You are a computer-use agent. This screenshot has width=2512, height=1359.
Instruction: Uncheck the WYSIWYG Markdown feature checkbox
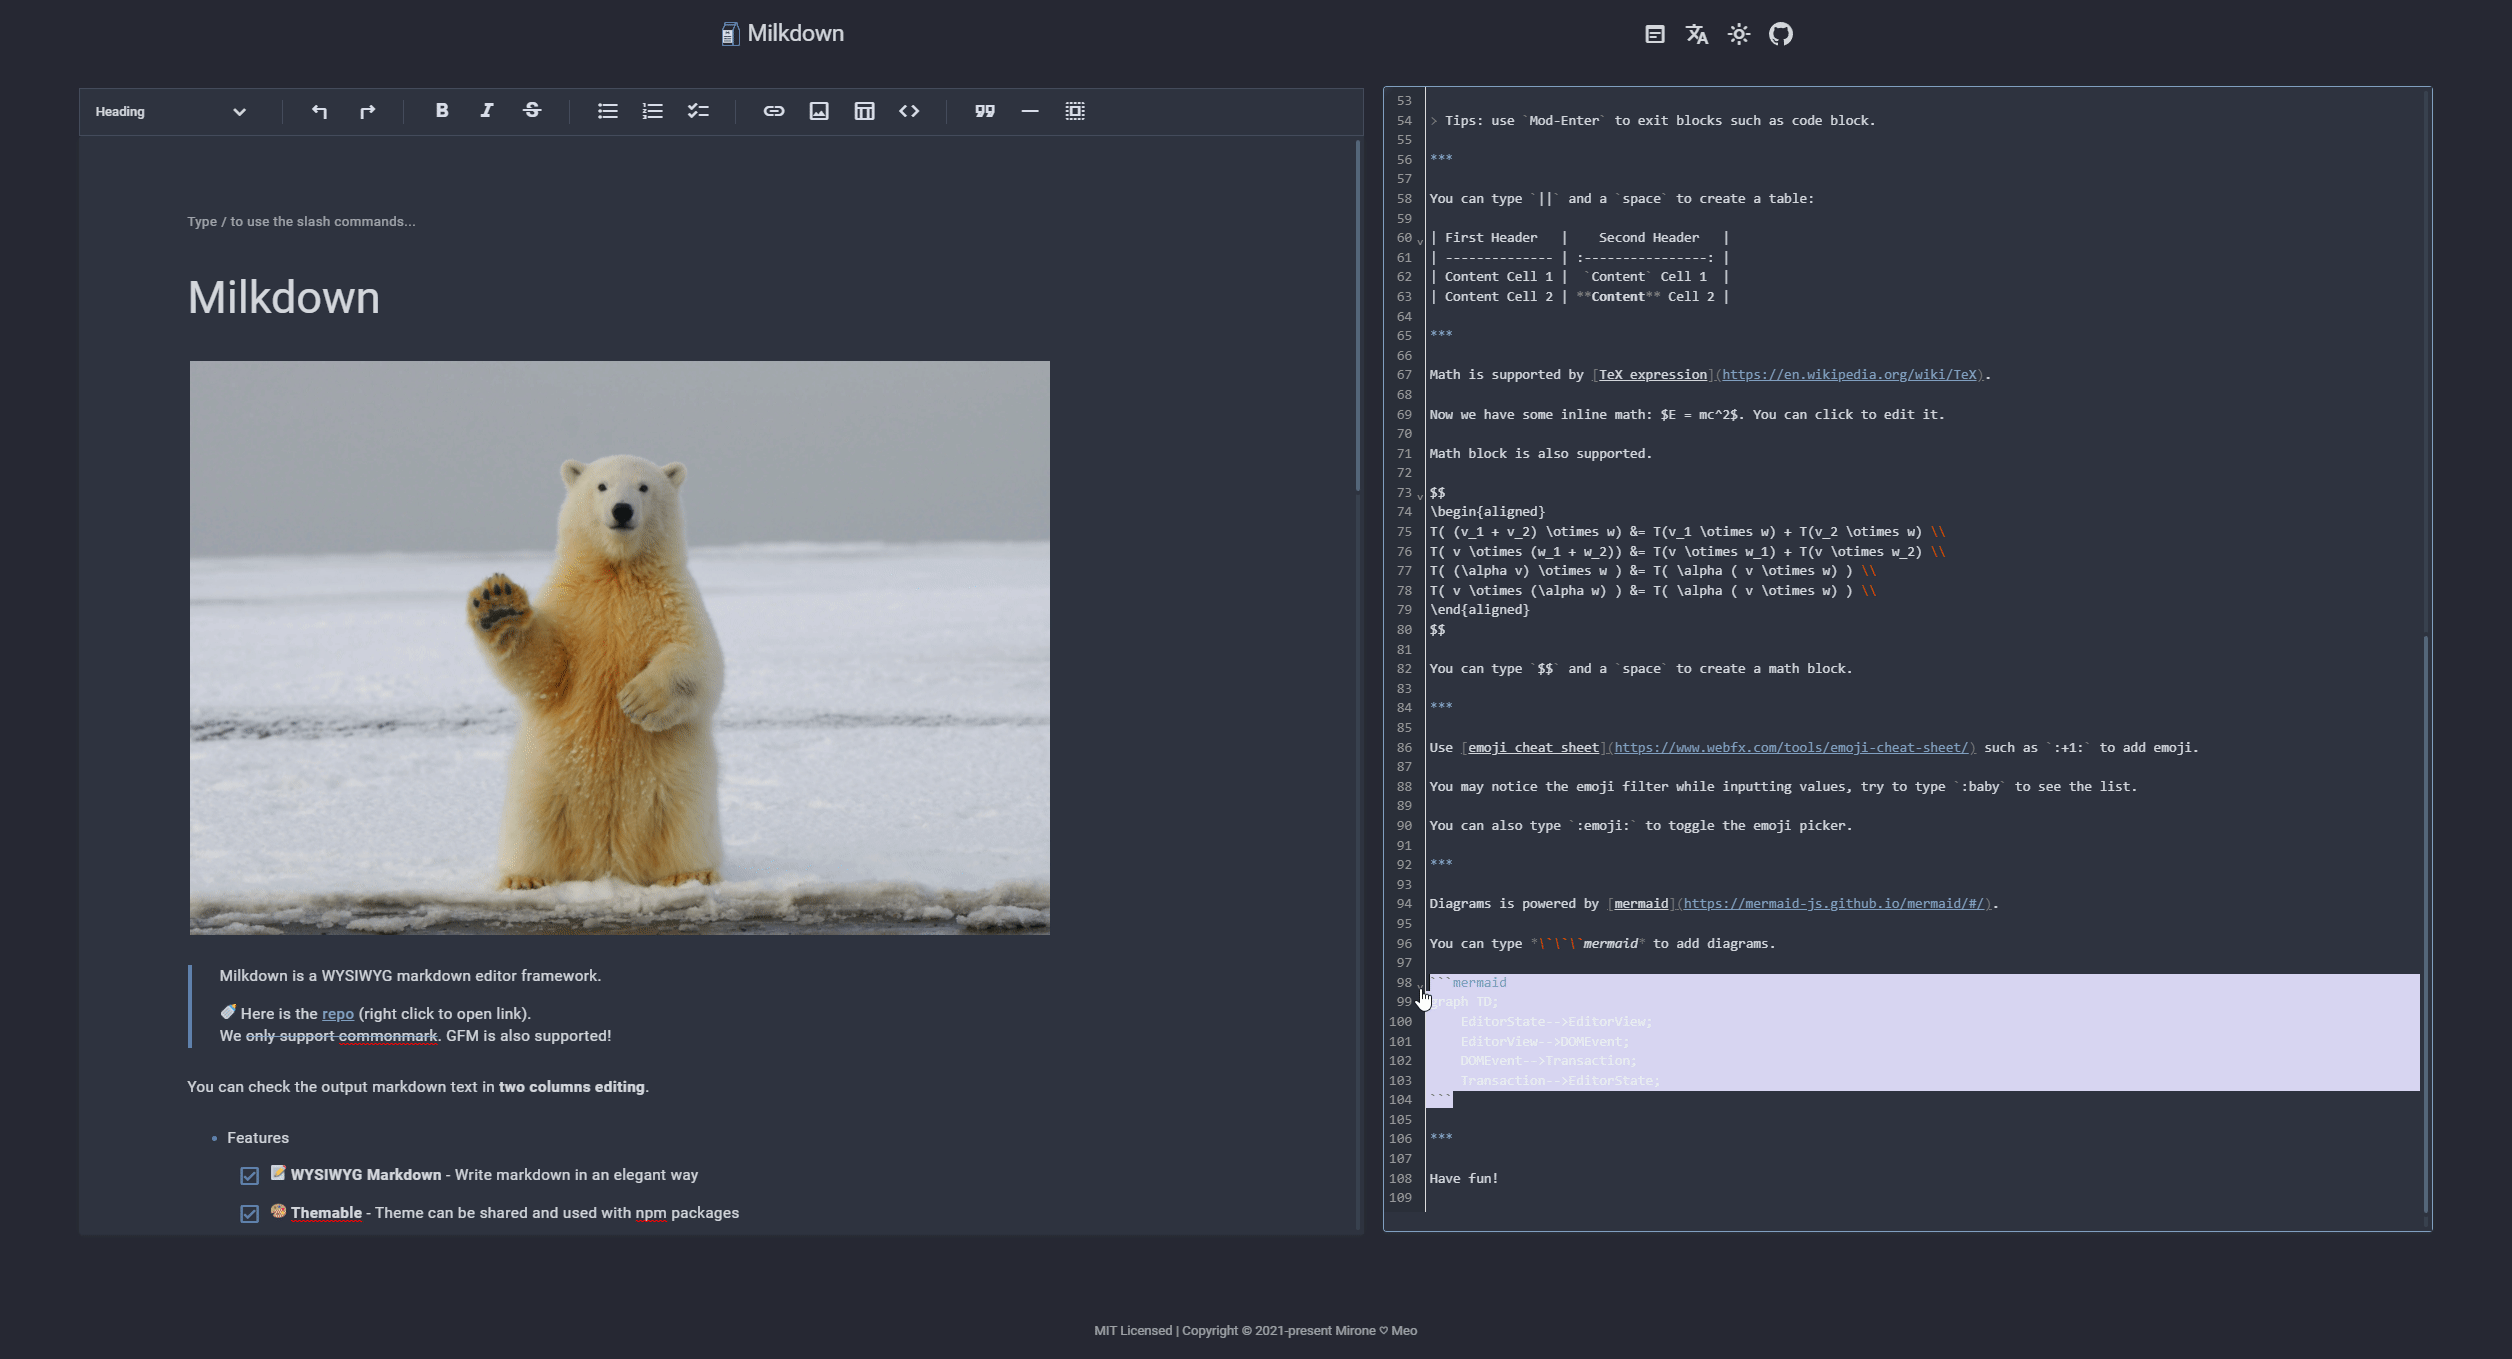click(x=249, y=1175)
